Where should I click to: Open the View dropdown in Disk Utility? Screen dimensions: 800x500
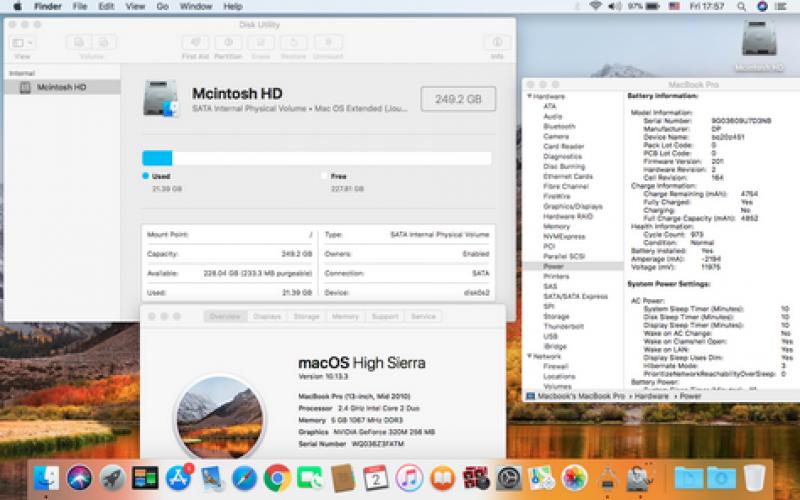point(22,43)
